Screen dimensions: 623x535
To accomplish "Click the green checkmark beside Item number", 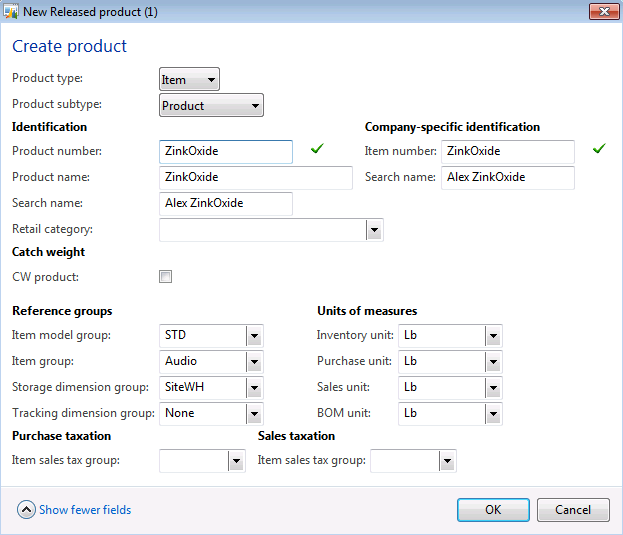I will point(599,150).
